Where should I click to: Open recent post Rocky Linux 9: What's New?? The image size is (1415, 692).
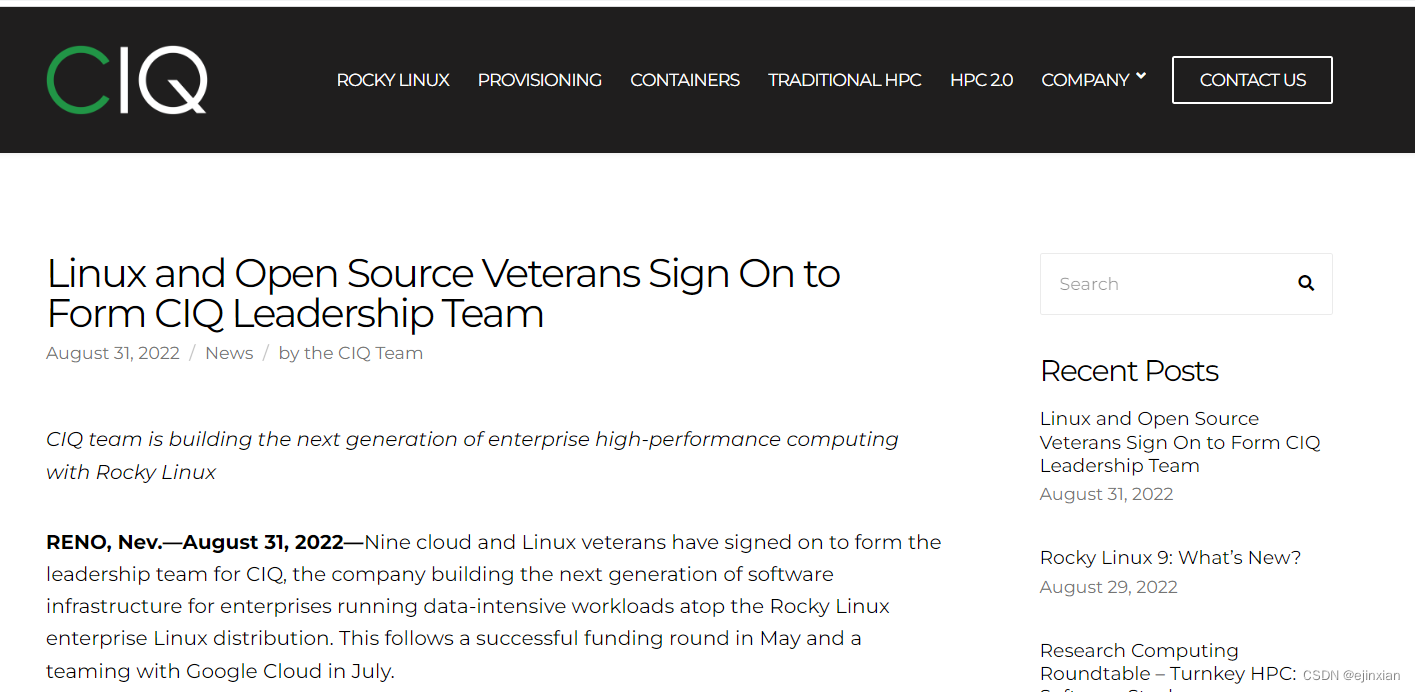coord(1170,558)
